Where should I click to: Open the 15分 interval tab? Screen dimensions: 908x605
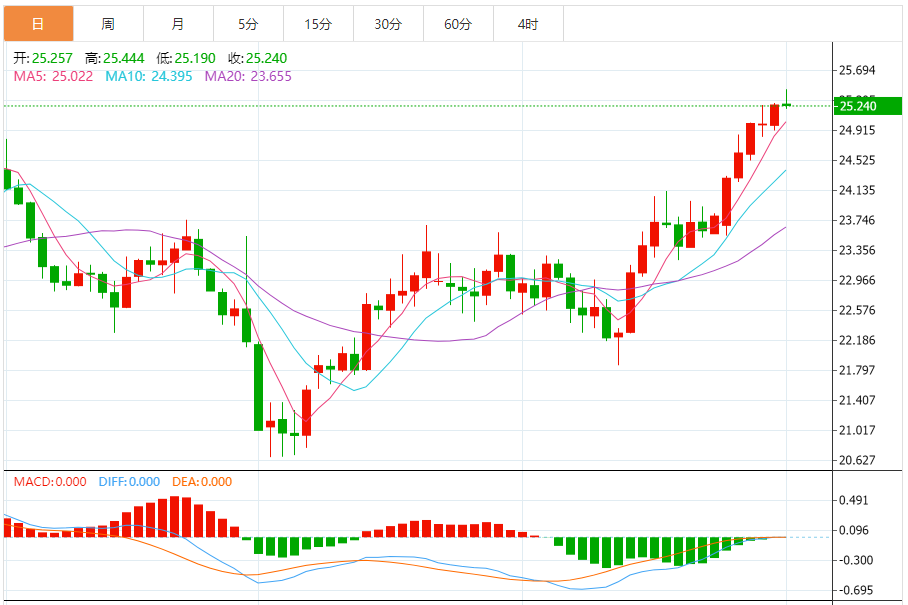click(318, 24)
